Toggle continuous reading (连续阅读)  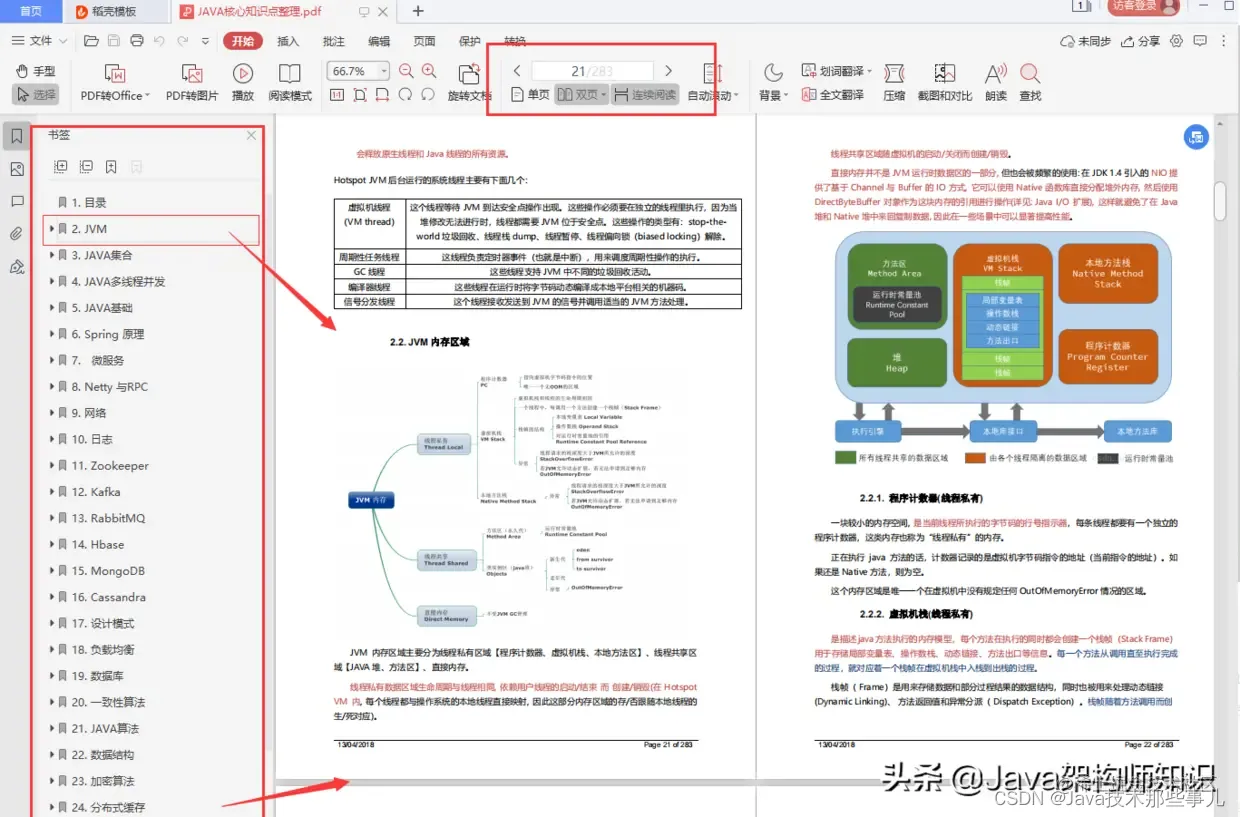coord(643,95)
